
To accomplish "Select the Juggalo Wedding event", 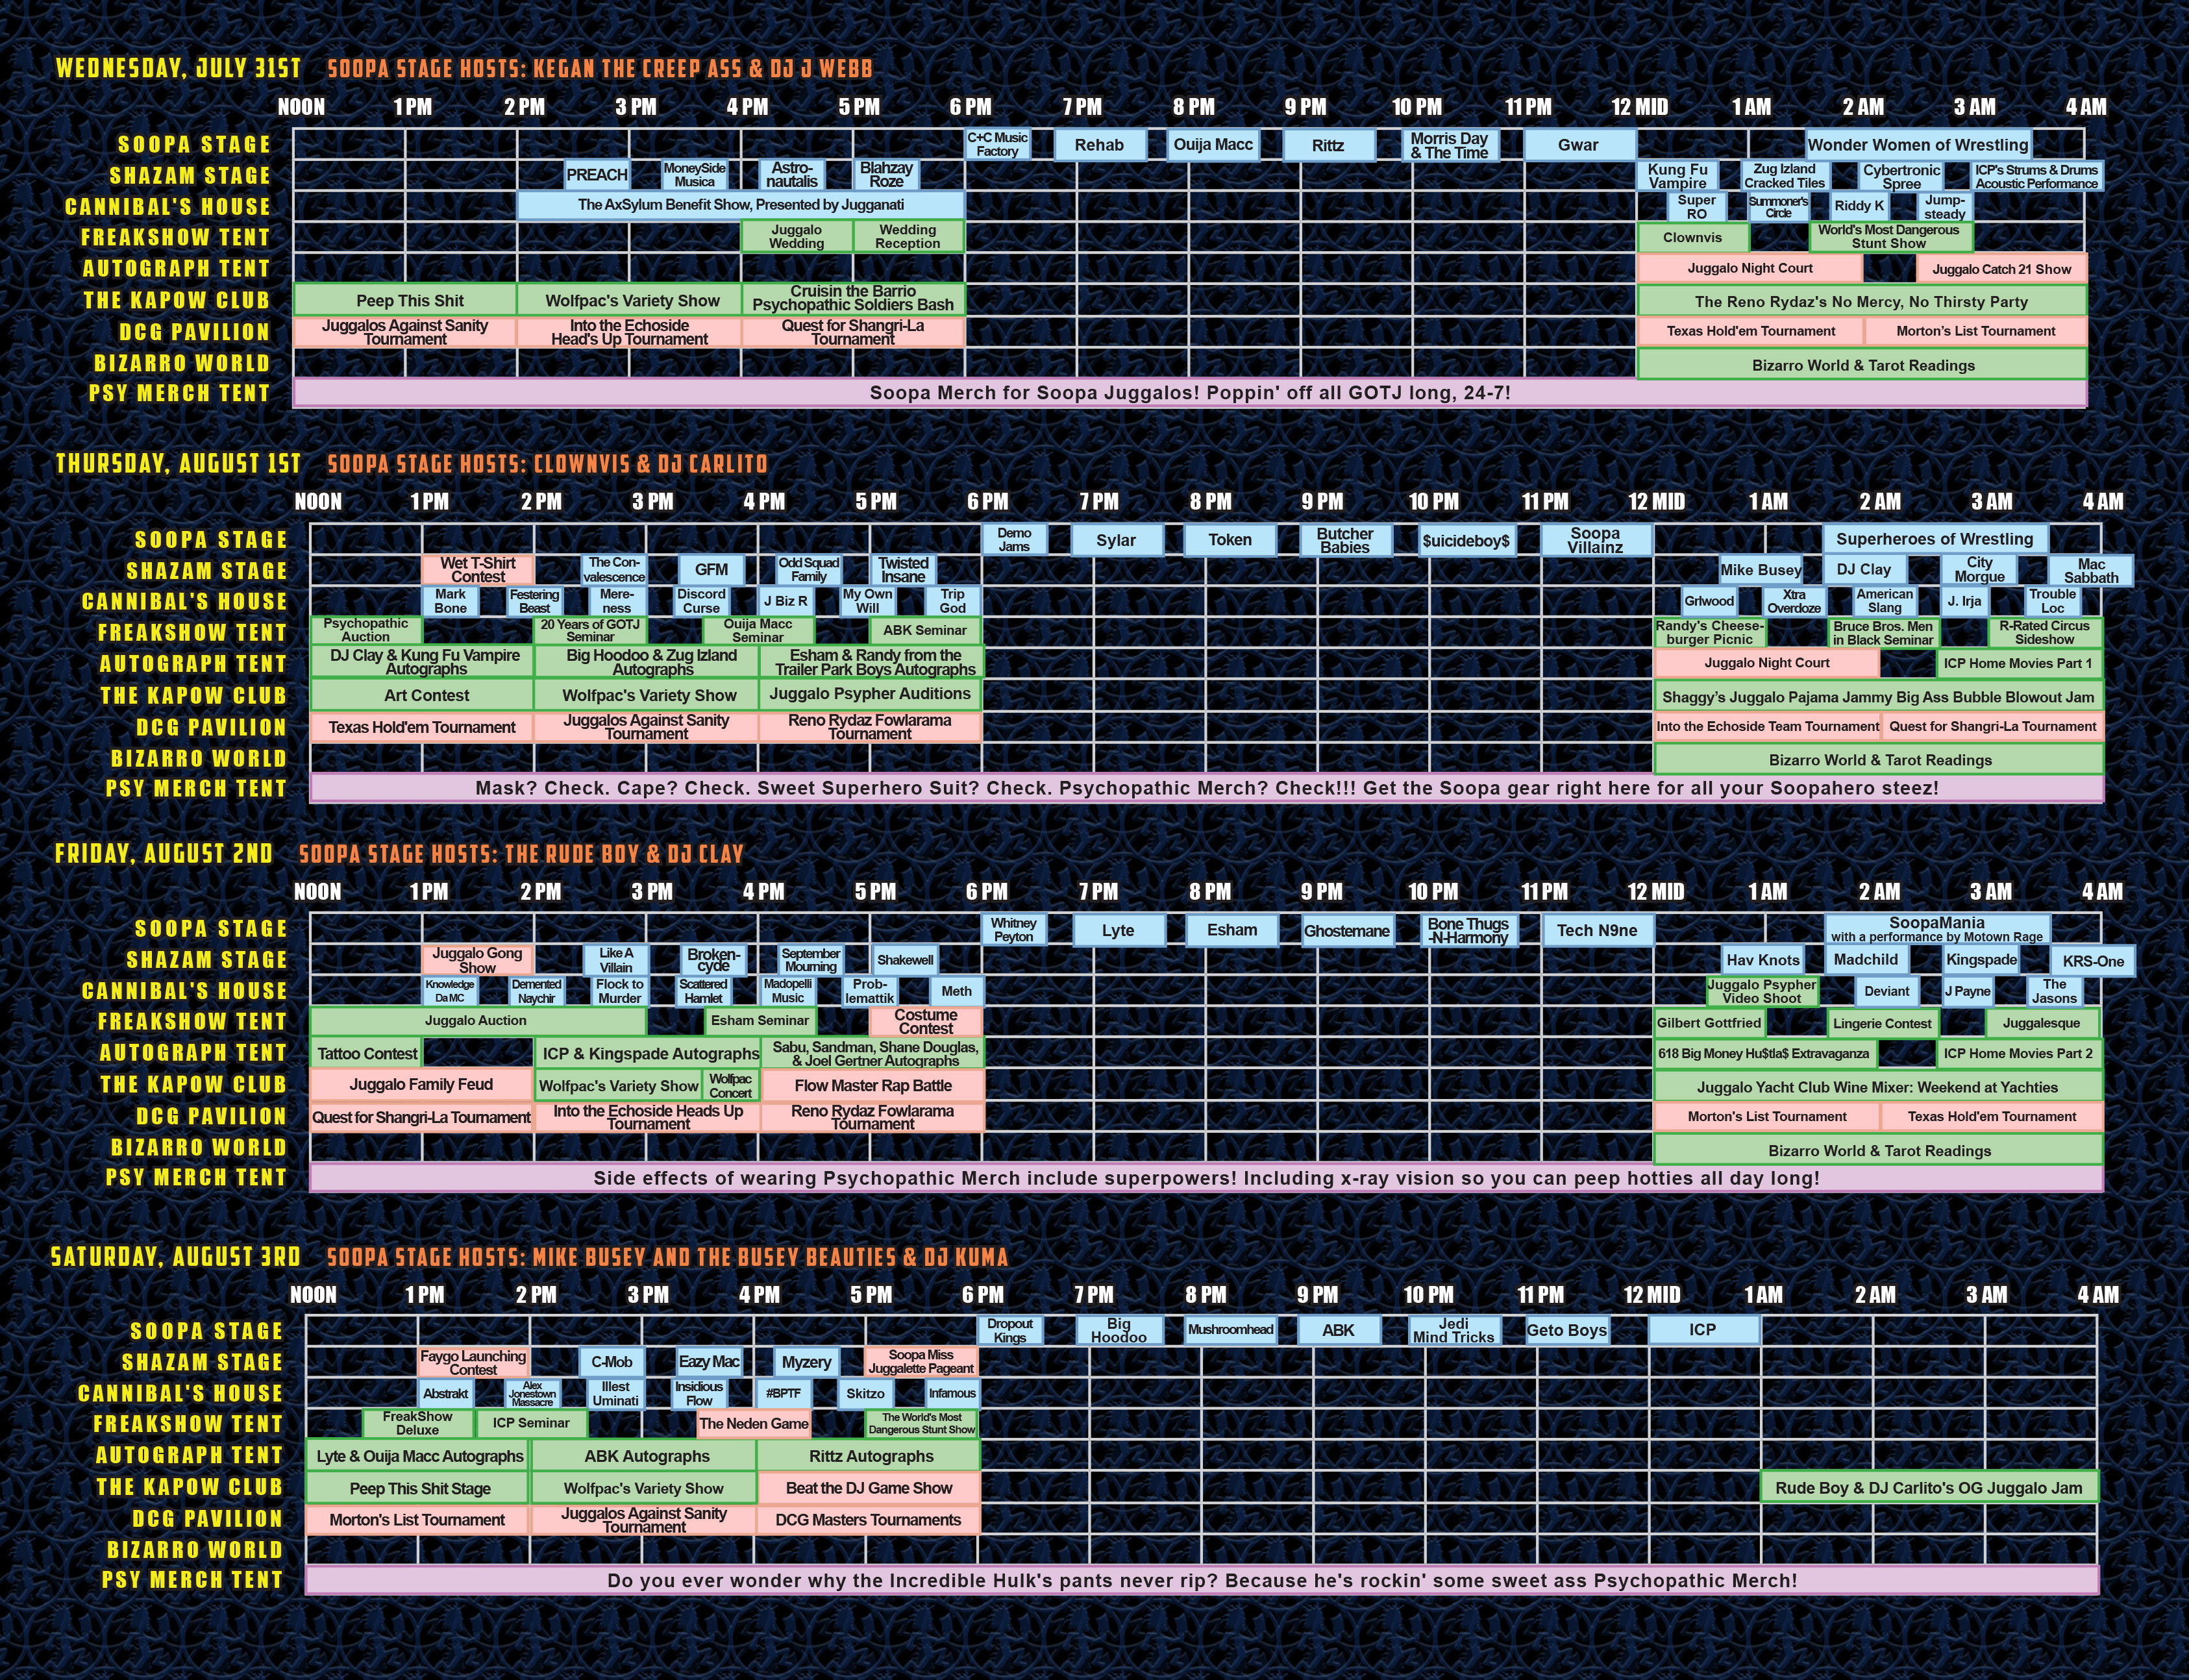I will [x=797, y=236].
